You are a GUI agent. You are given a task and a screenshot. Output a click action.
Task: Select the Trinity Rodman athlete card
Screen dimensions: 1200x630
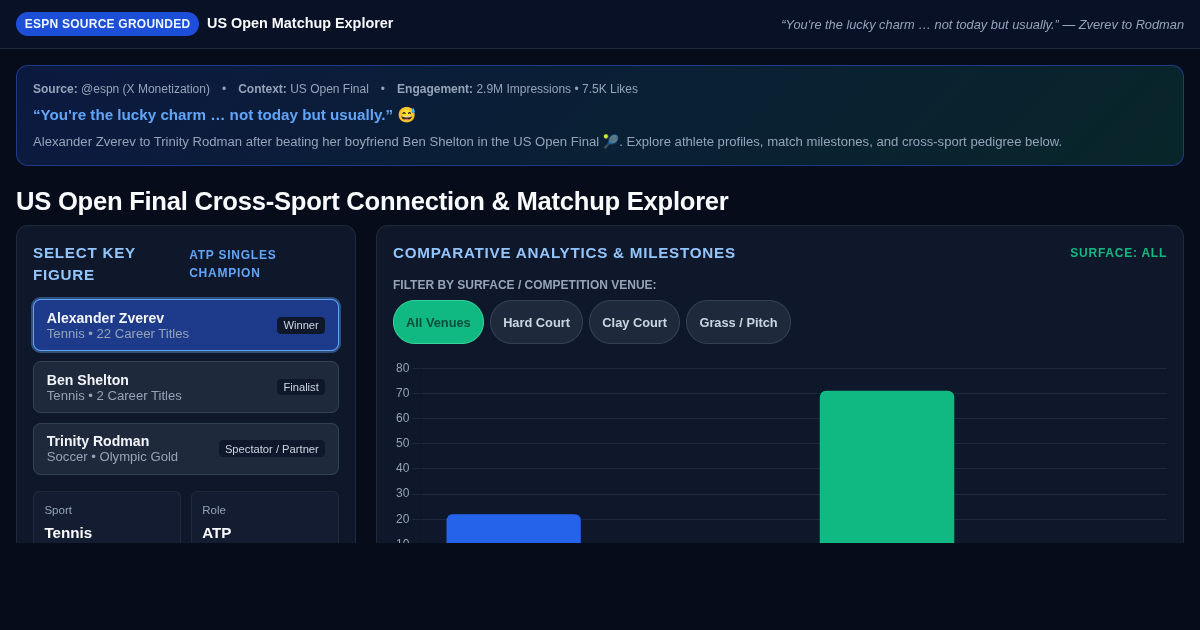pos(186,449)
